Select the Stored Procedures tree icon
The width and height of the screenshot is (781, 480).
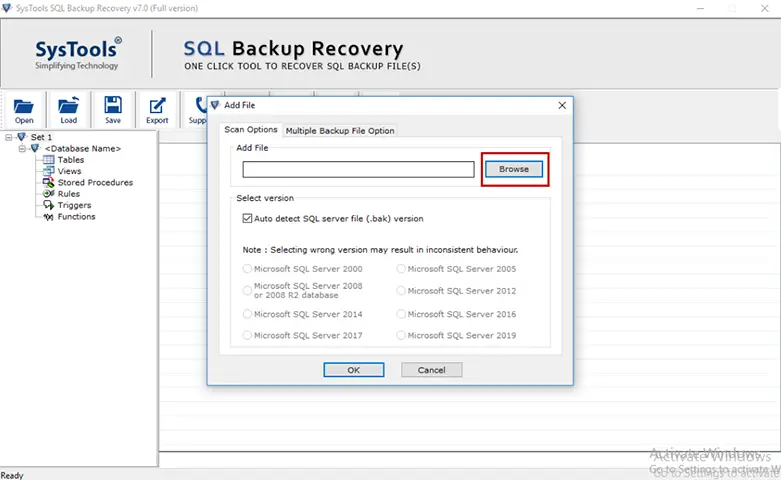48,182
